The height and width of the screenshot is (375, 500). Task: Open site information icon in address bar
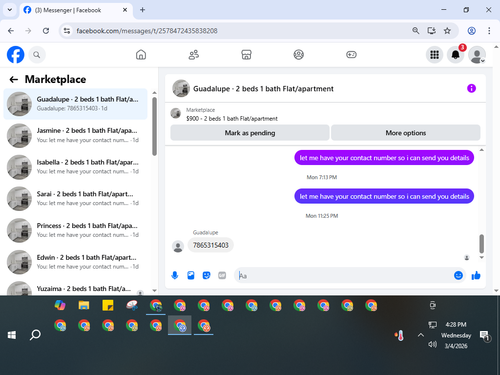tap(67, 31)
